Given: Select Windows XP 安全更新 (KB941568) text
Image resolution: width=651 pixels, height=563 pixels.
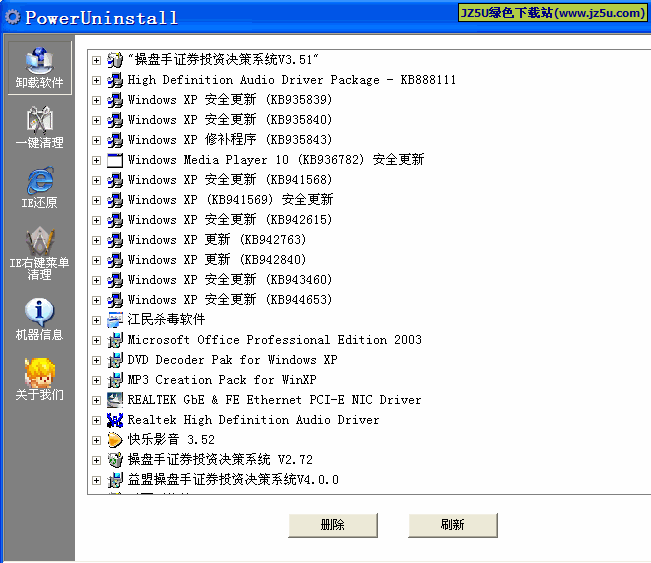Looking at the screenshot, I should tap(230, 180).
